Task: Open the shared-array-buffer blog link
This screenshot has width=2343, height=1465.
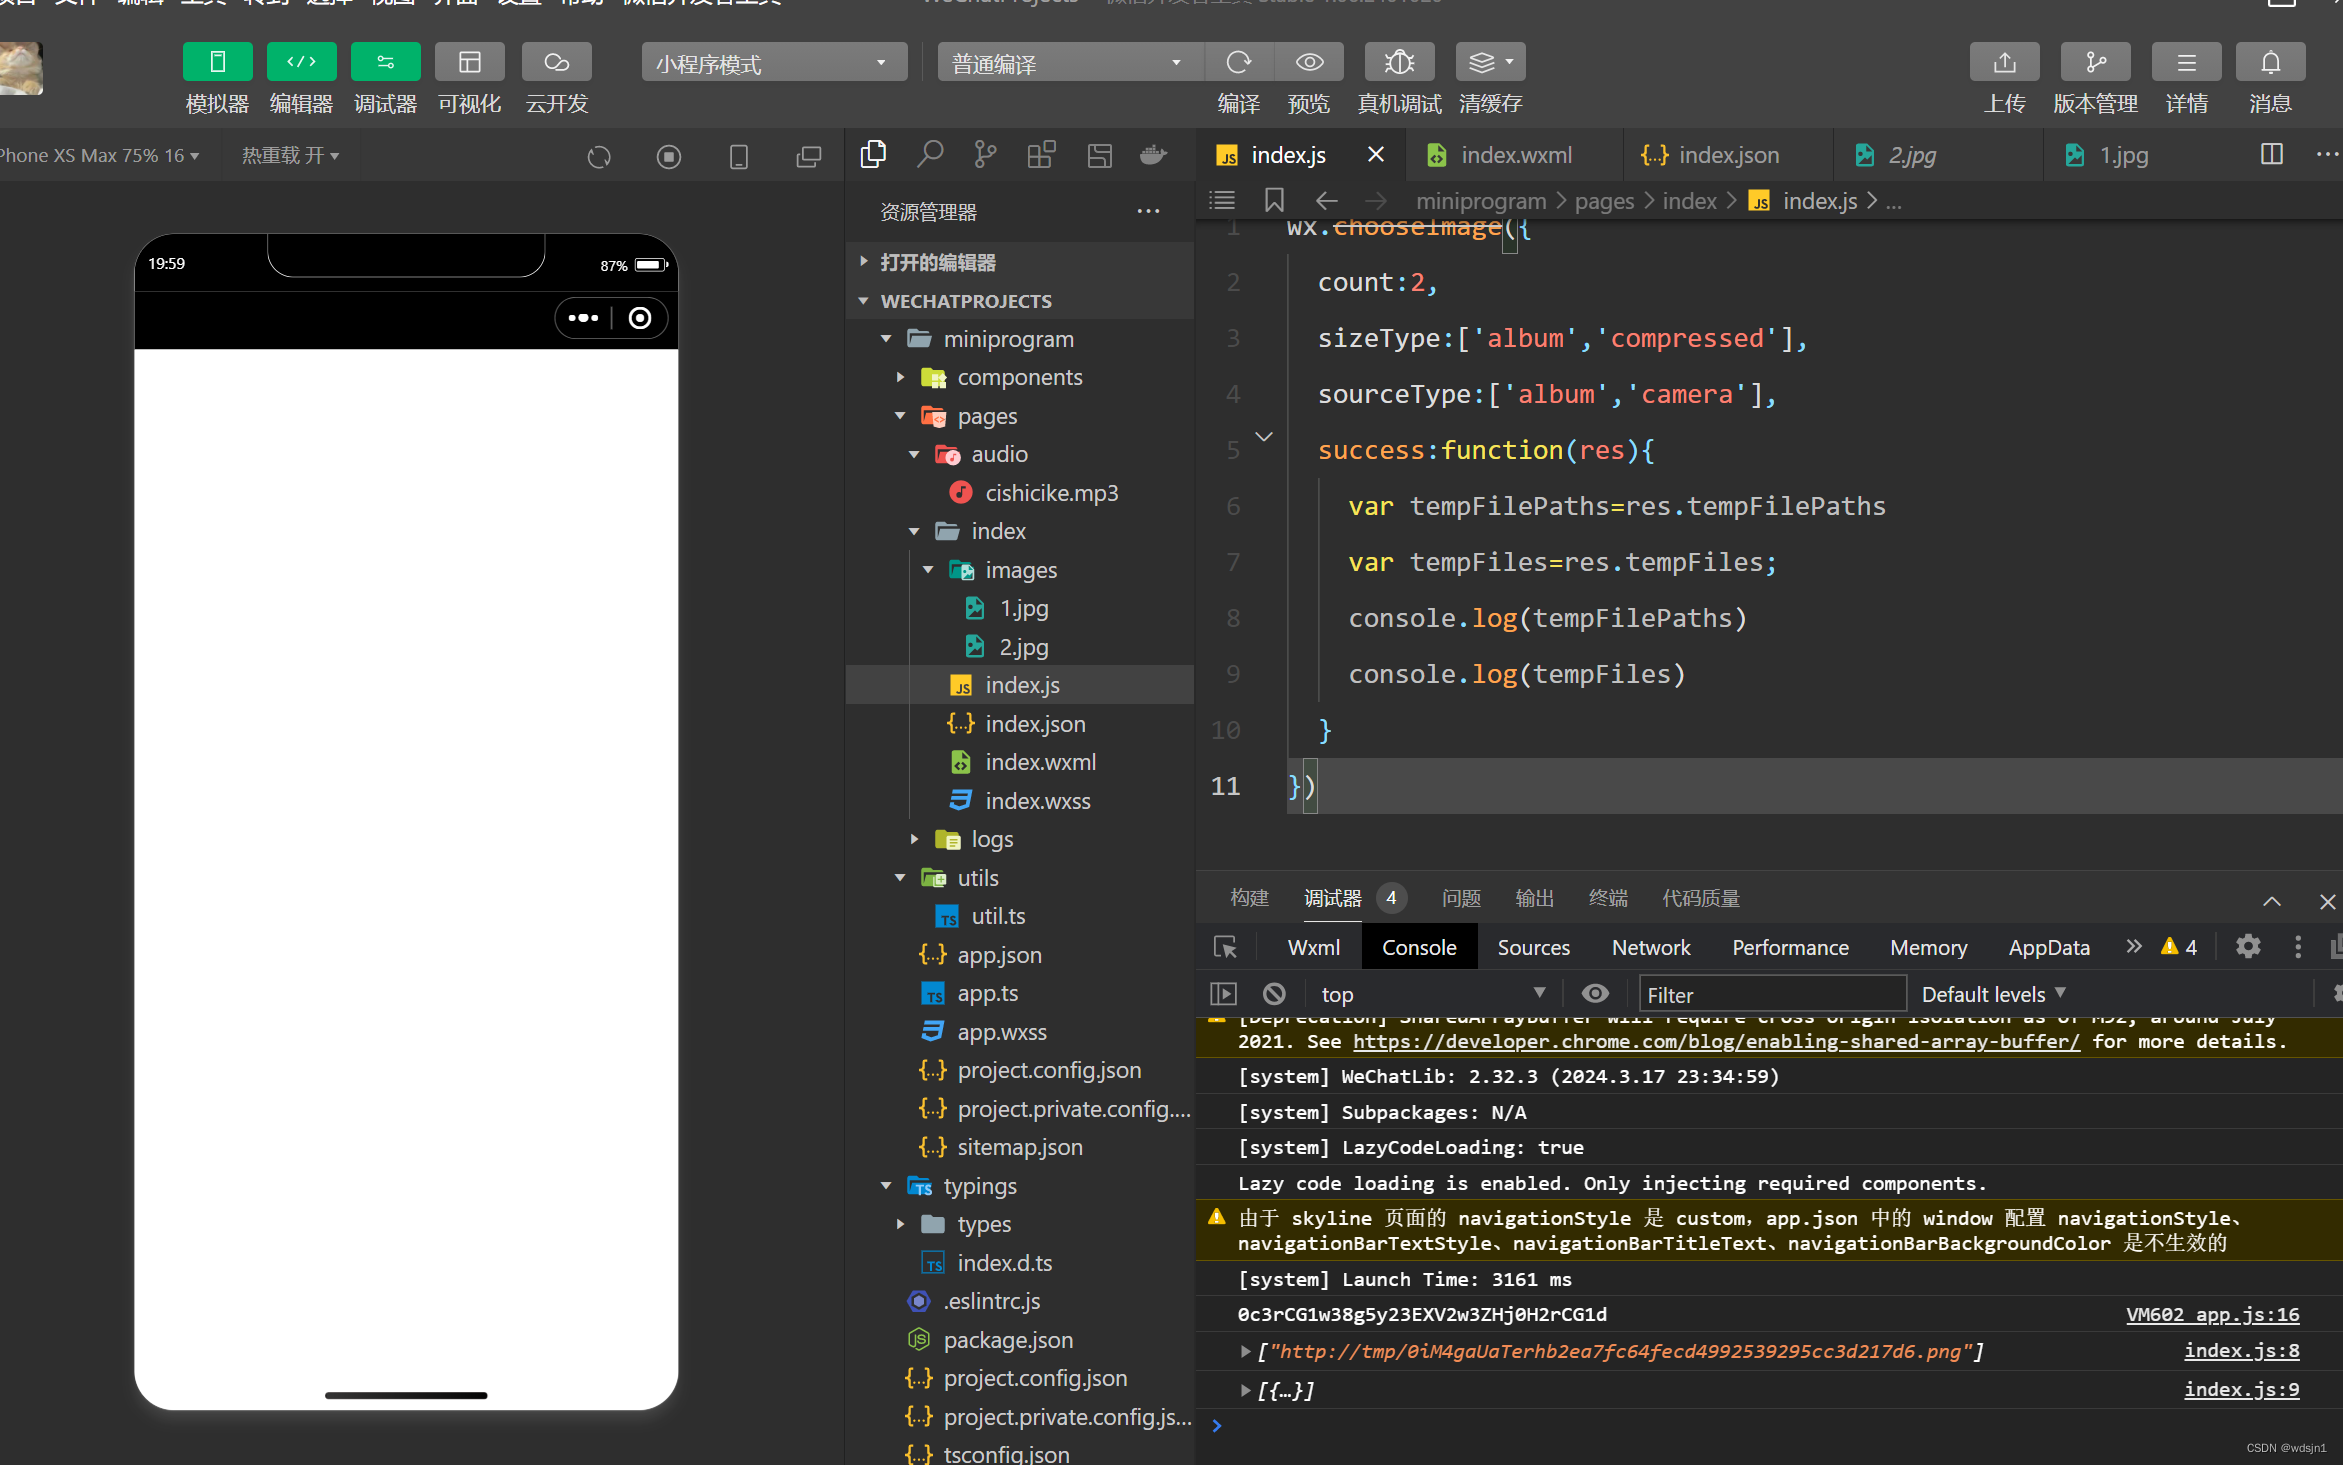Action: point(1716,1042)
